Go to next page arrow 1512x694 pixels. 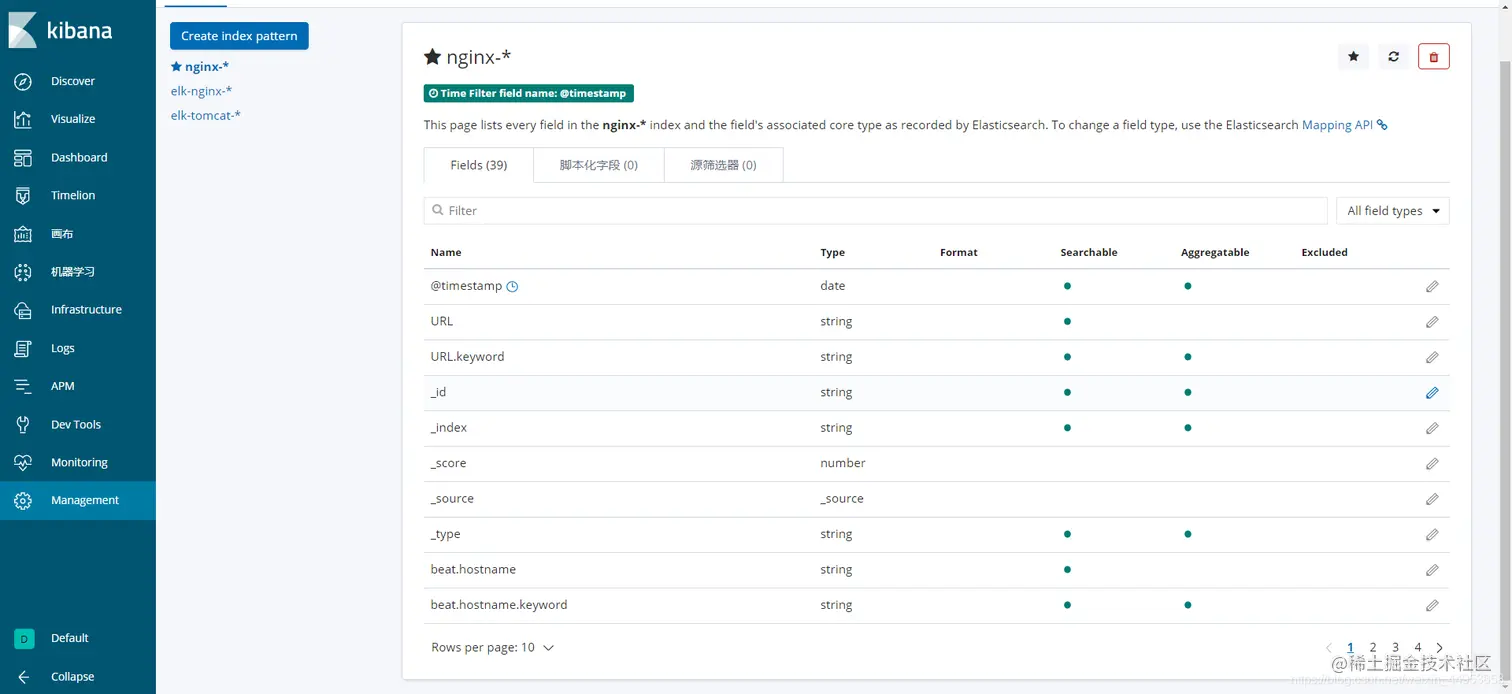coord(1440,648)
